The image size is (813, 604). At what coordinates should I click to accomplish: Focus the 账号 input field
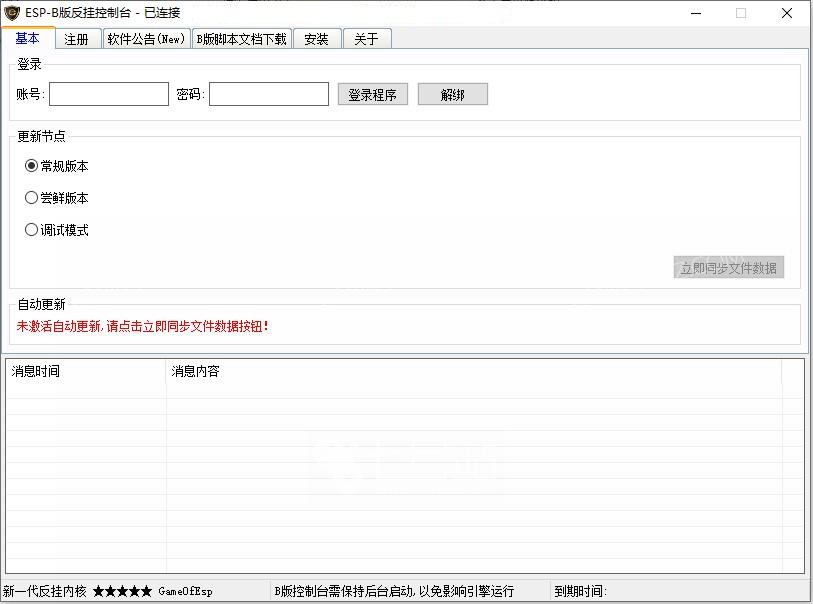pyautogui.click(x=109, y=94)
